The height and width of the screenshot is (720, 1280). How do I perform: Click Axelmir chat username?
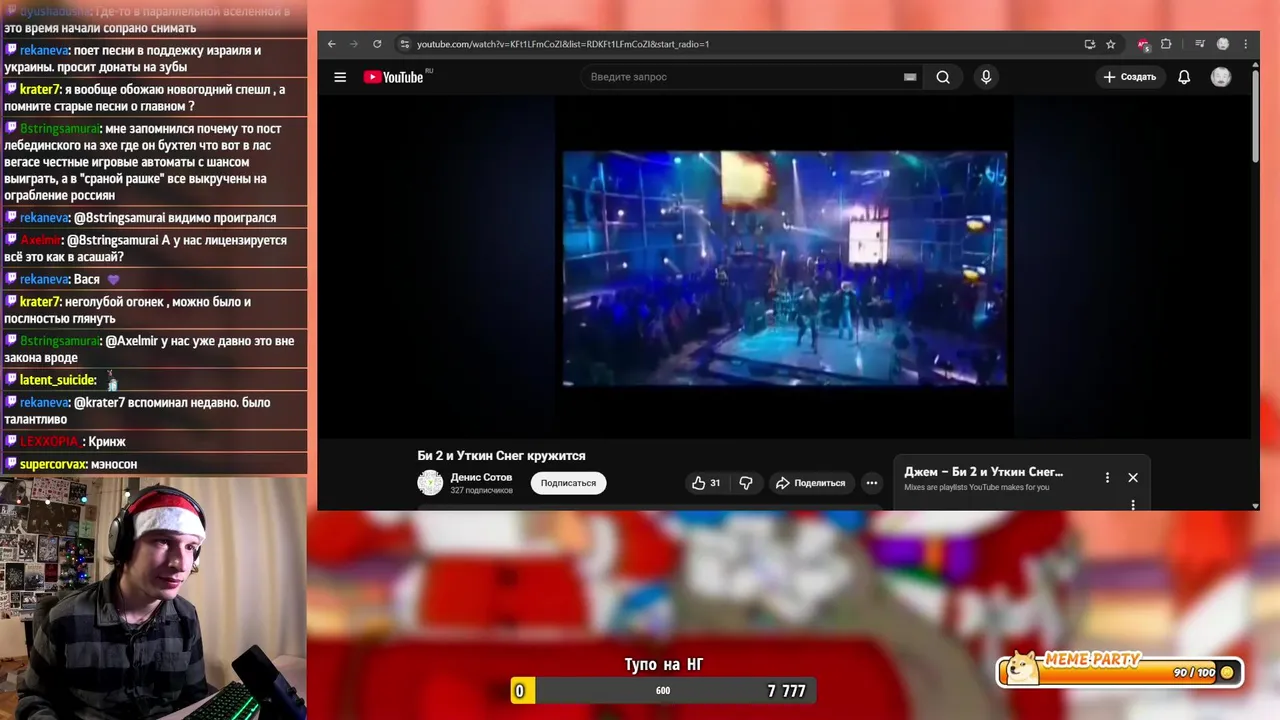coord(41,240)
